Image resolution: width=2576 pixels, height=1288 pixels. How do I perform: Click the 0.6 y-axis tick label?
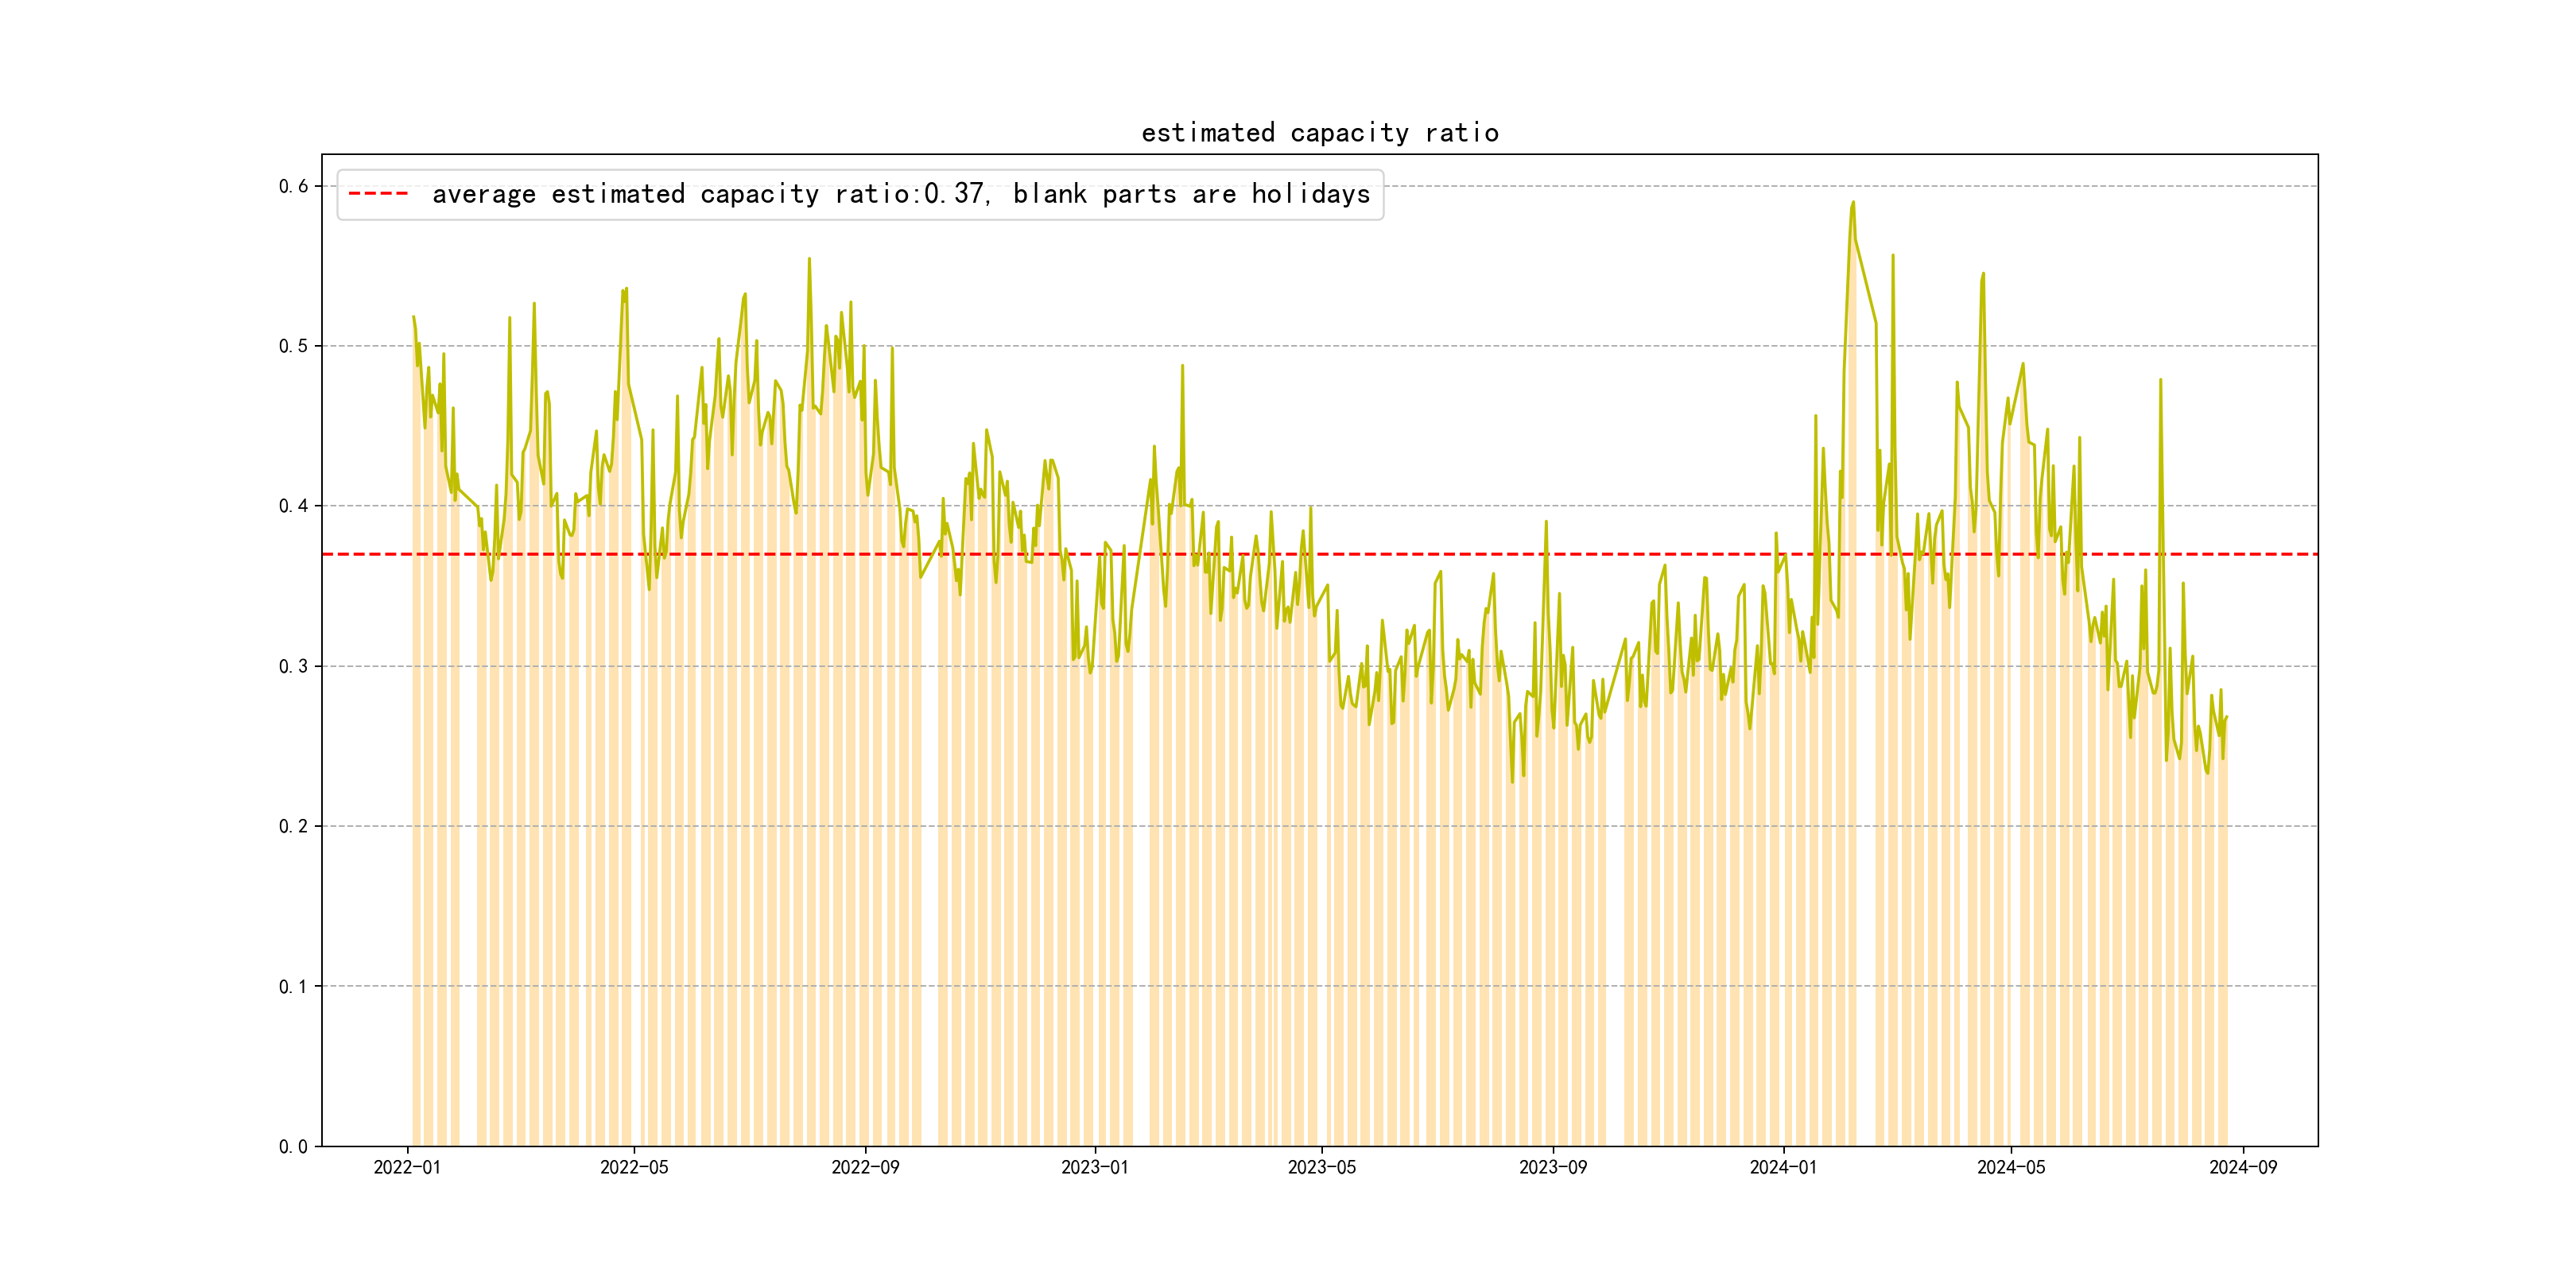coord(293,186)
